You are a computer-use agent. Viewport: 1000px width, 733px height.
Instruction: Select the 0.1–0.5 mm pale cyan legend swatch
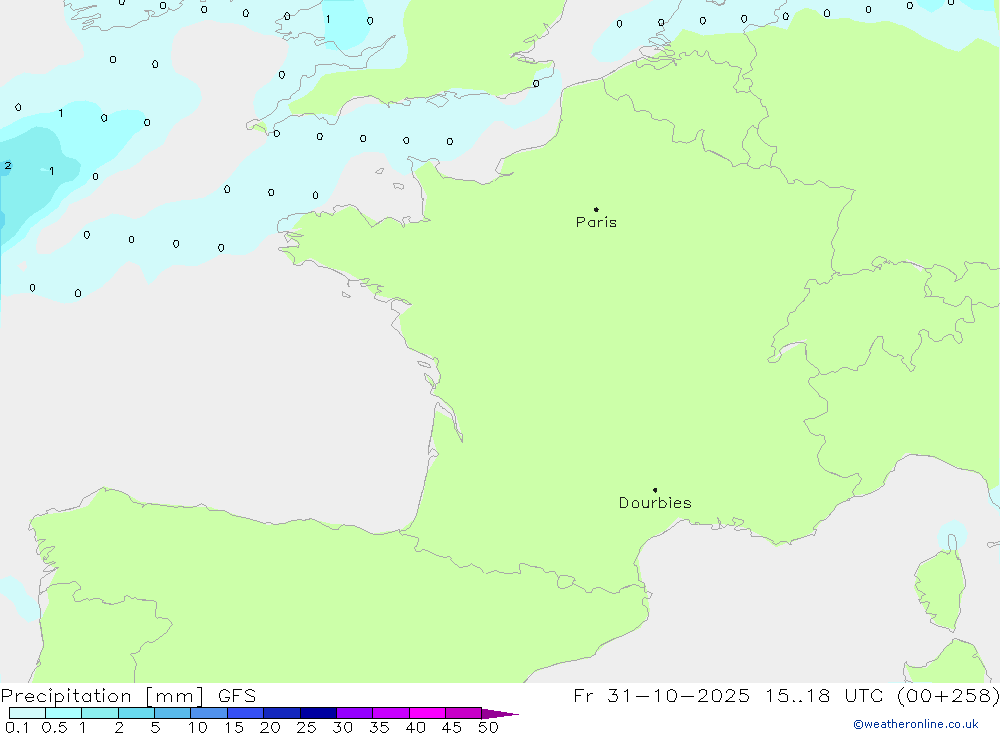pos(27,713)
